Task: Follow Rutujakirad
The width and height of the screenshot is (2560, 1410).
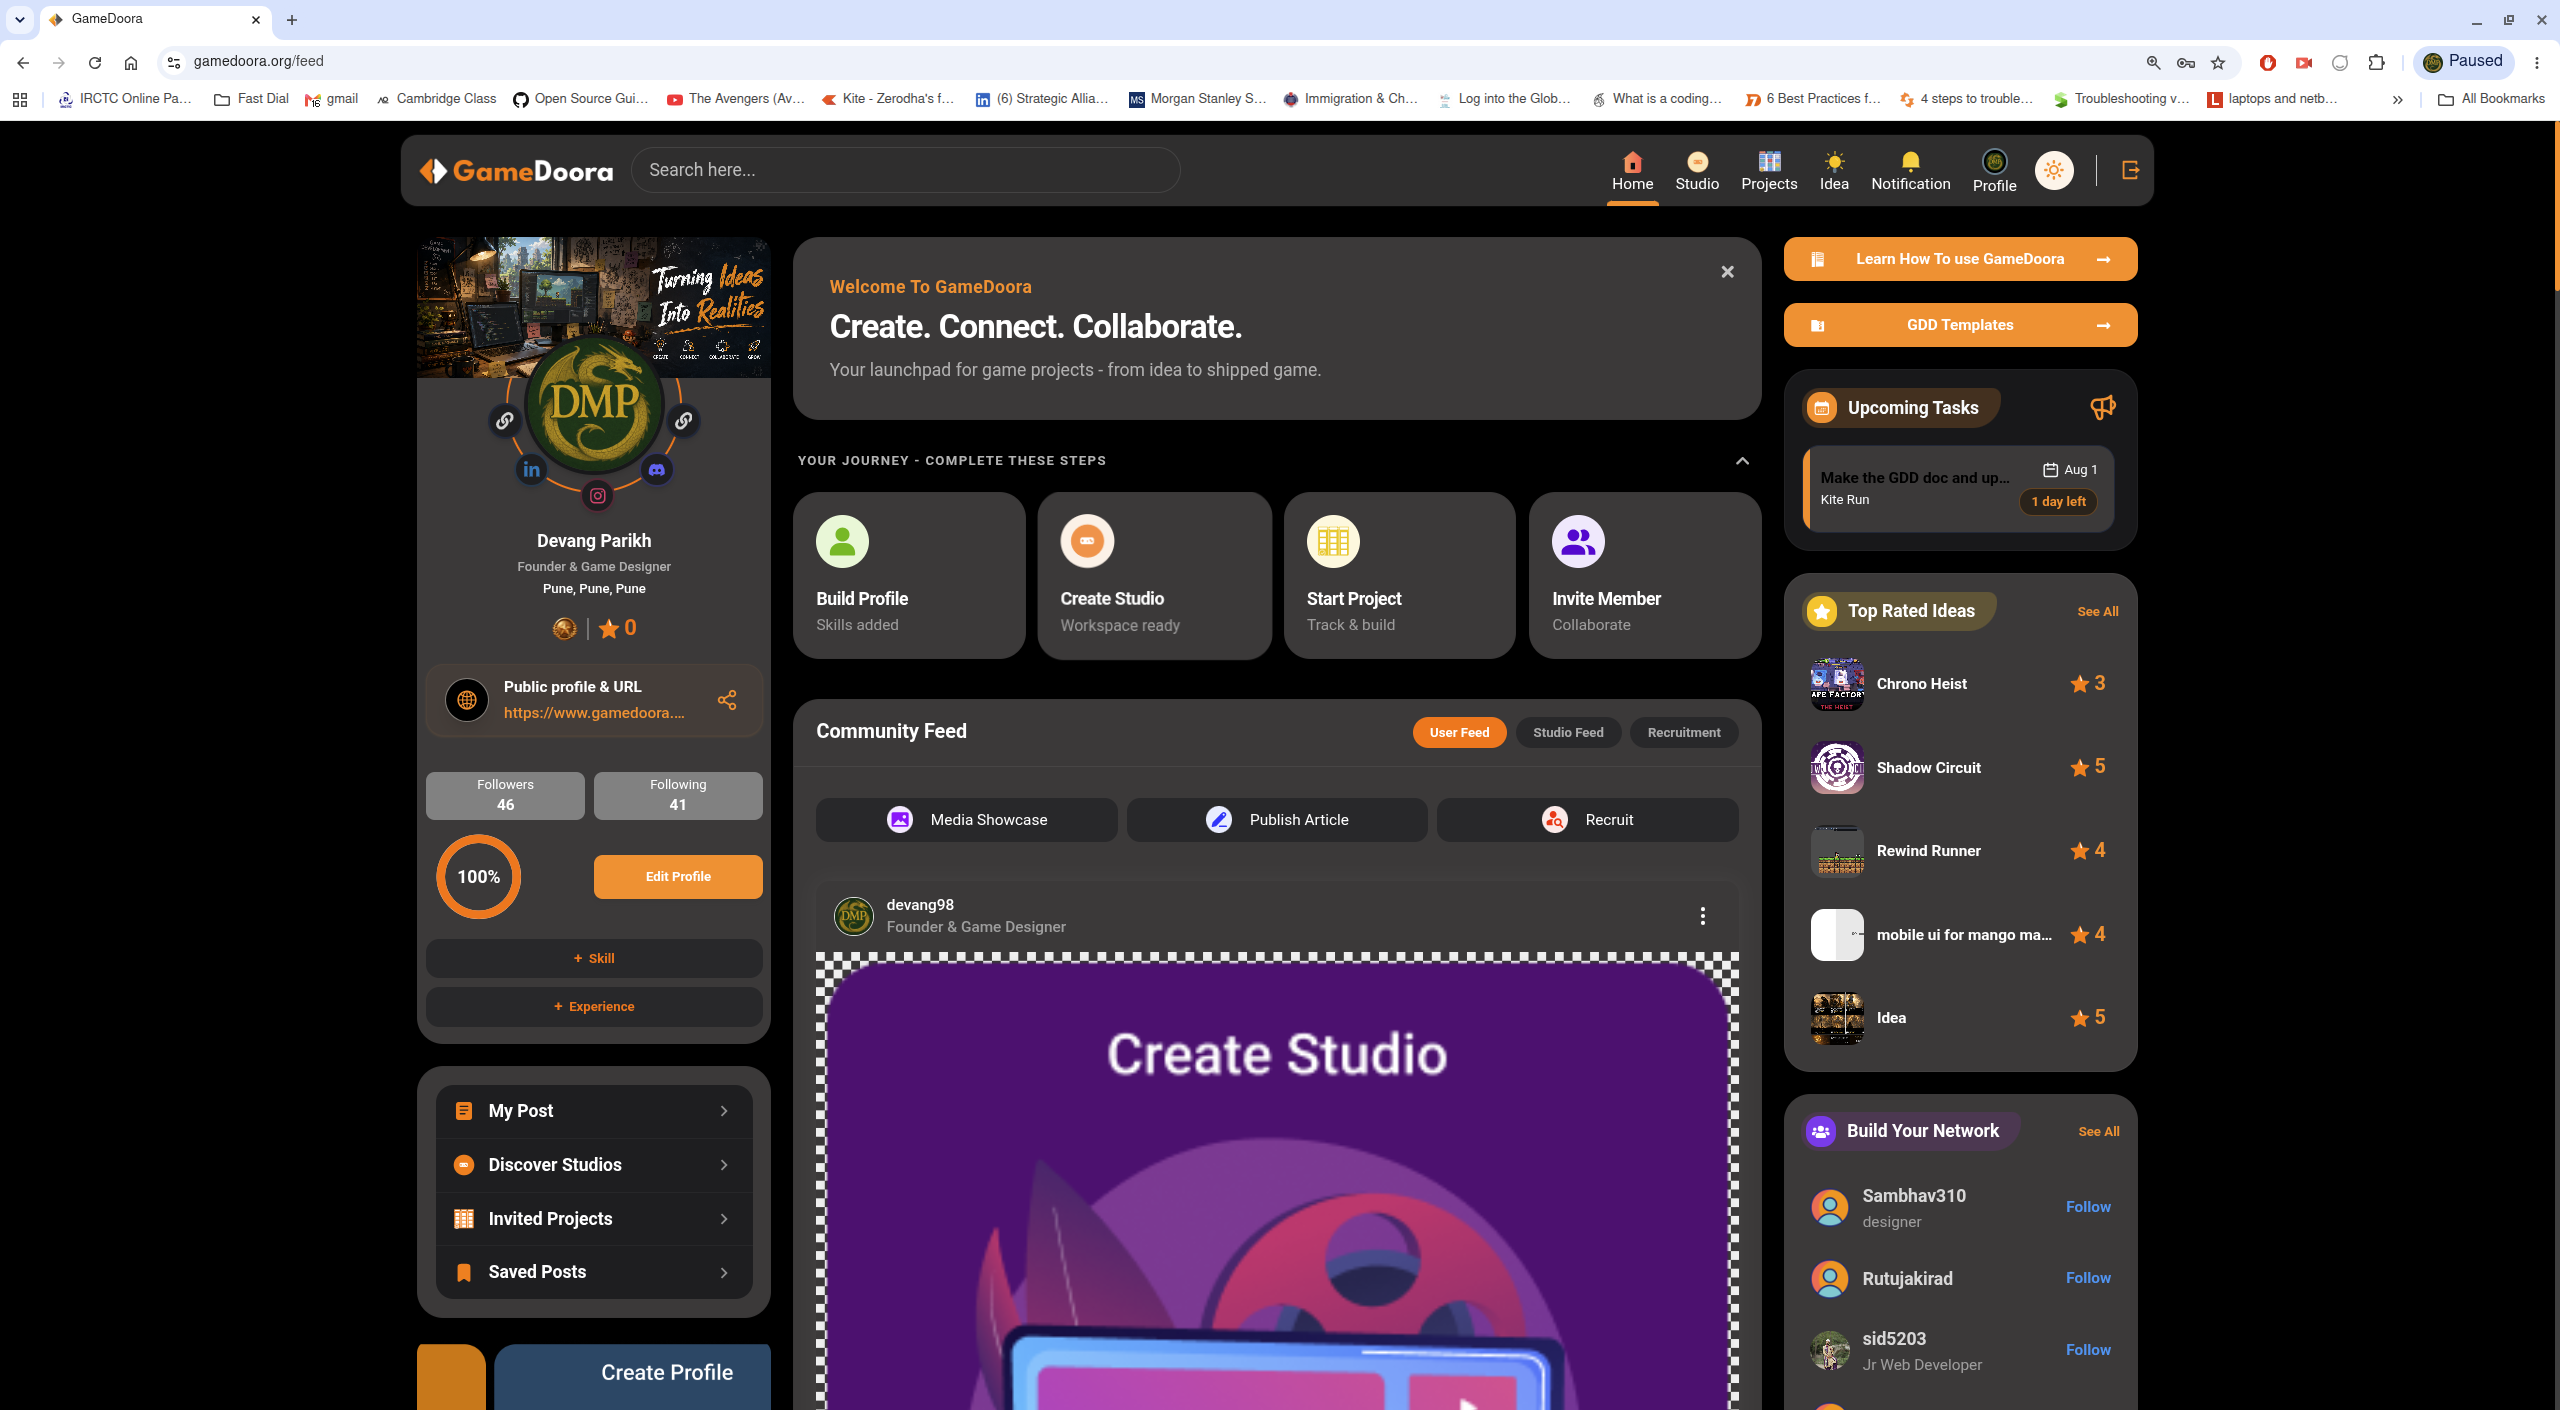Action: click(x=2088, y=1278)
